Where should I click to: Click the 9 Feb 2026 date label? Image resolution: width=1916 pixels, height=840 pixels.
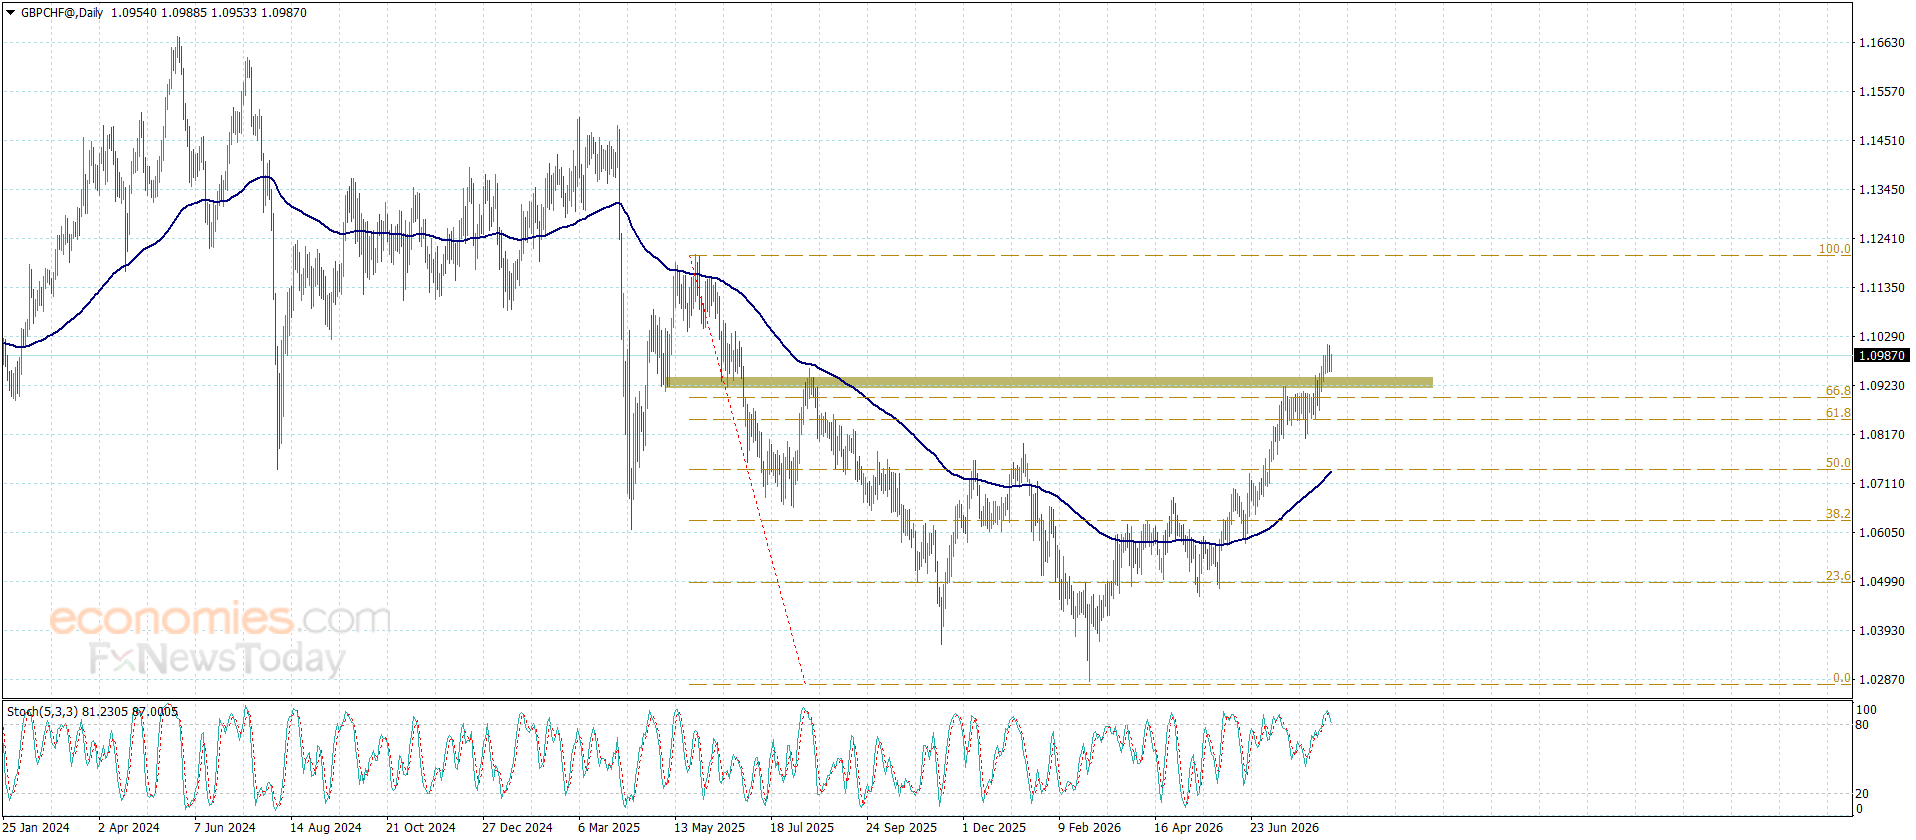1090,828
